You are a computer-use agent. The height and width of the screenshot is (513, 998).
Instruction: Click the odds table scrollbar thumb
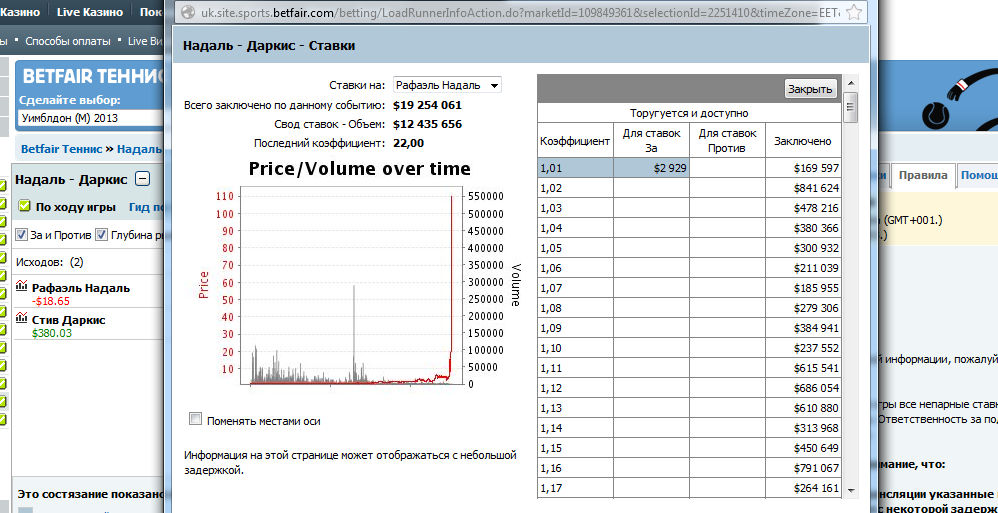pos(851,107)
